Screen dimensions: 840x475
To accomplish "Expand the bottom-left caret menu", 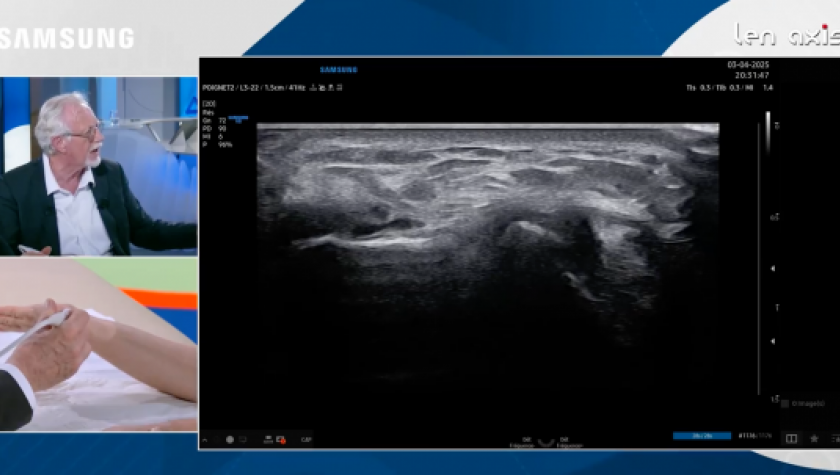I will [x=205, y=439].
